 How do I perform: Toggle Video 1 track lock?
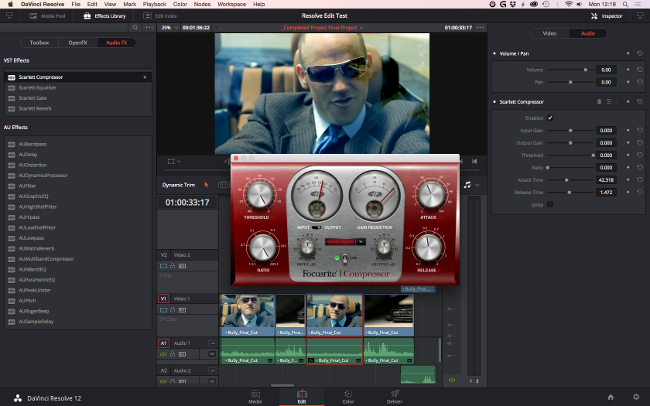point(172,310)
